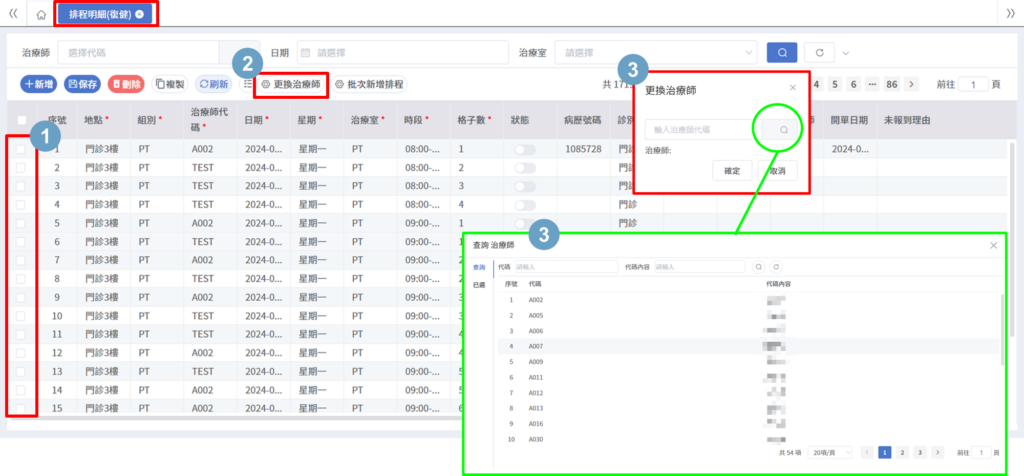Click the 刷新 button
This screenshot has height=476, width=1024.
click(x=214, y=84)
